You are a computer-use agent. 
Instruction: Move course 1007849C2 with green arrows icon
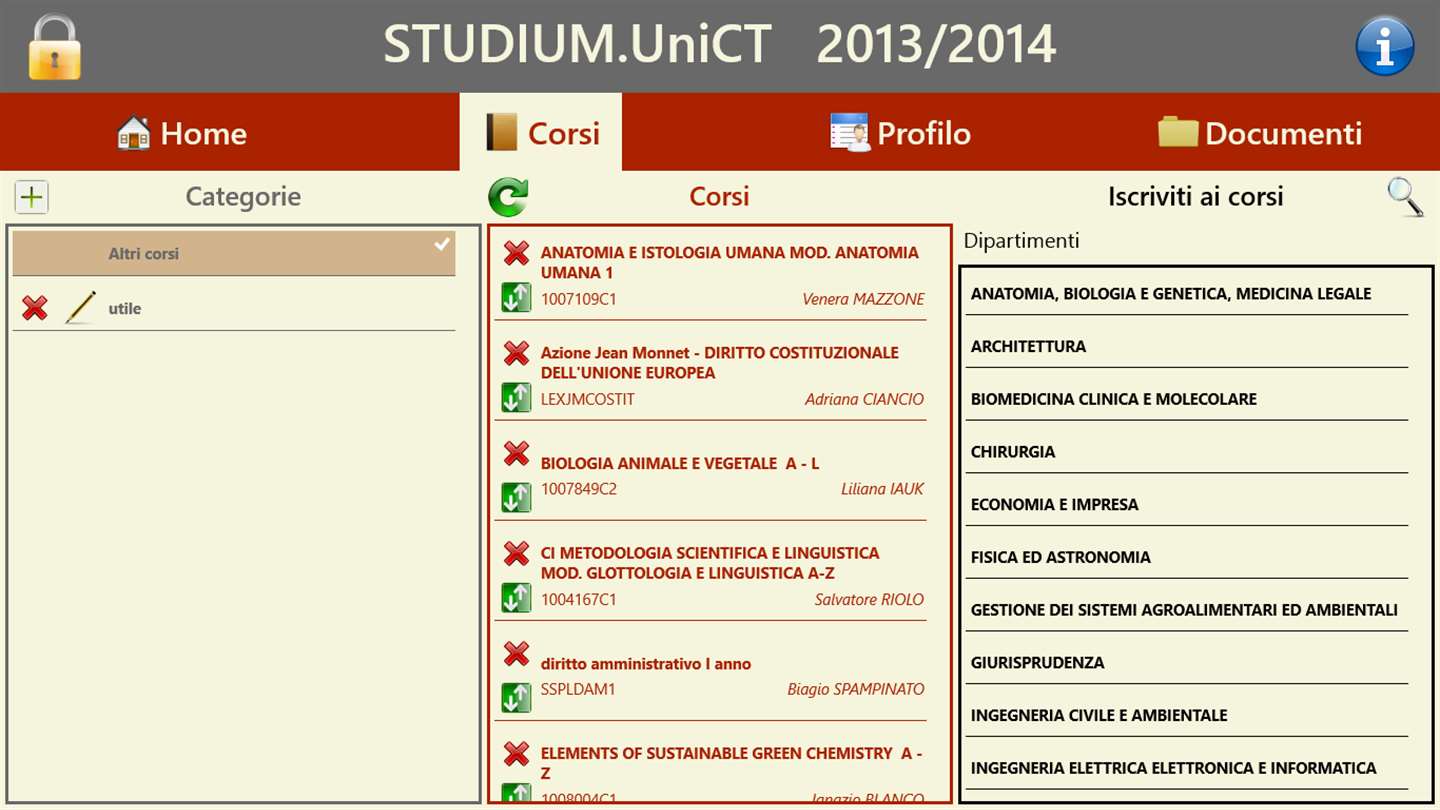tap(516, 498)
